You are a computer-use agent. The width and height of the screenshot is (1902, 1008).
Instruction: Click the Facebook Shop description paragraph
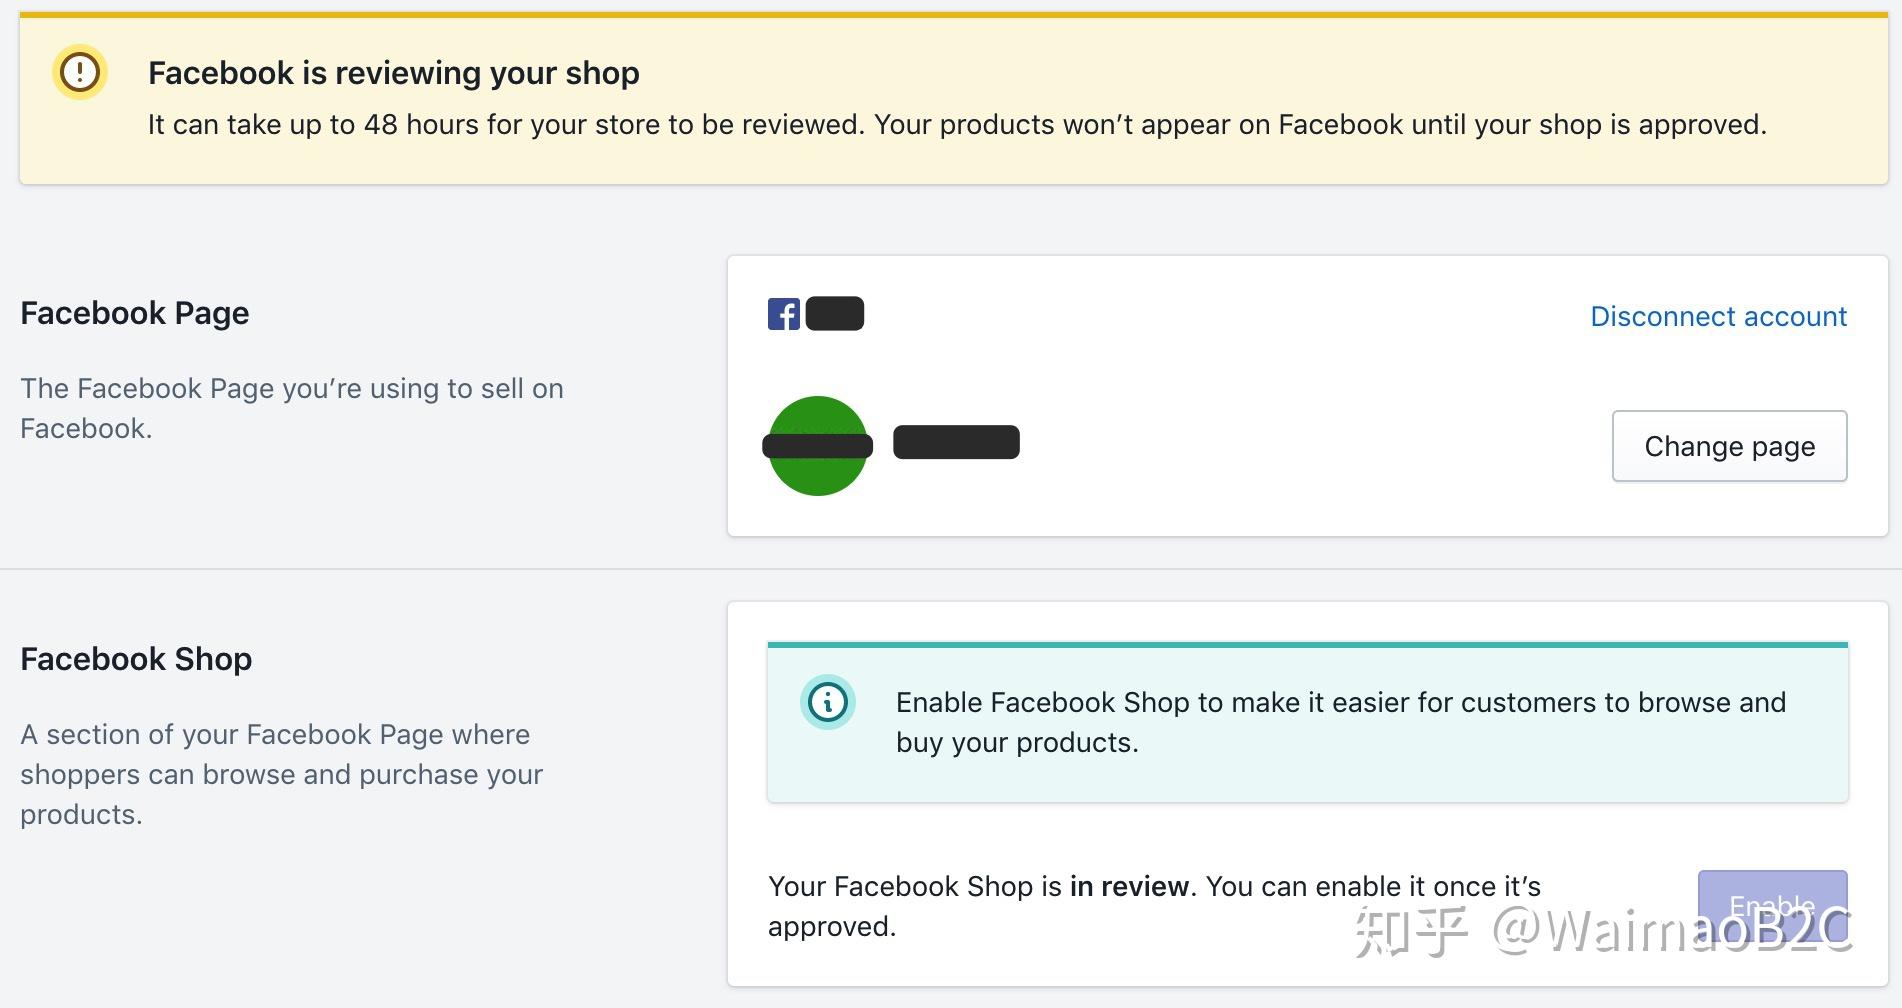click(281, 774)
